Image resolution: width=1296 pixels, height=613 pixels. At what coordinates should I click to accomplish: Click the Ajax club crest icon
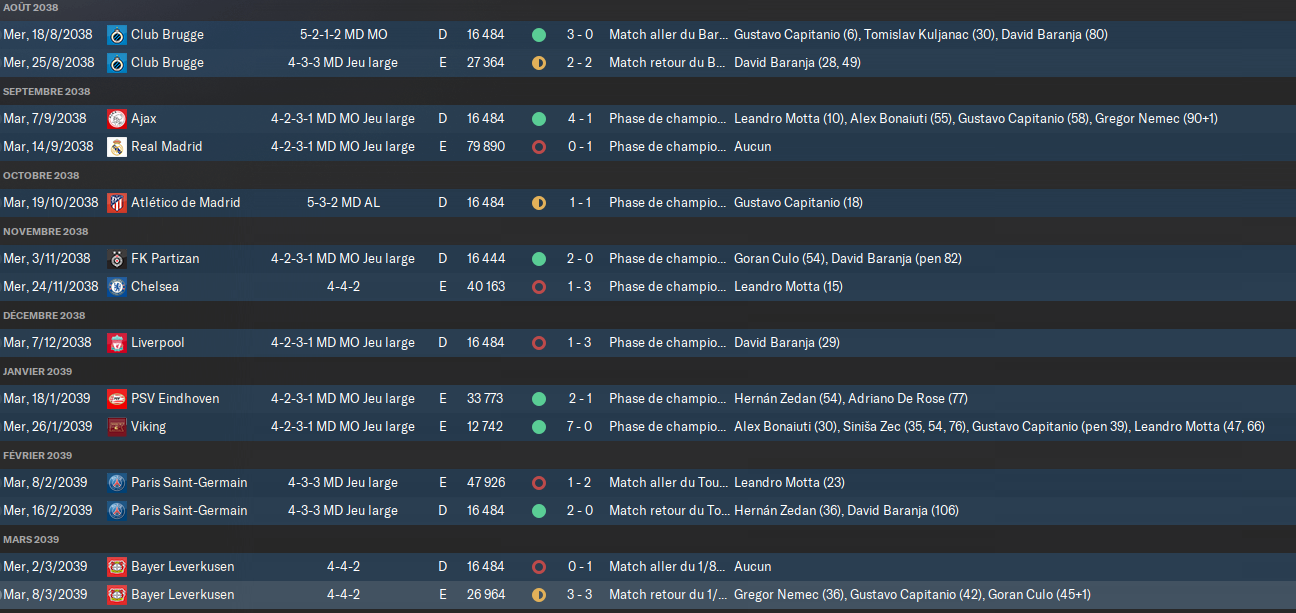click(x=116, y=118)
